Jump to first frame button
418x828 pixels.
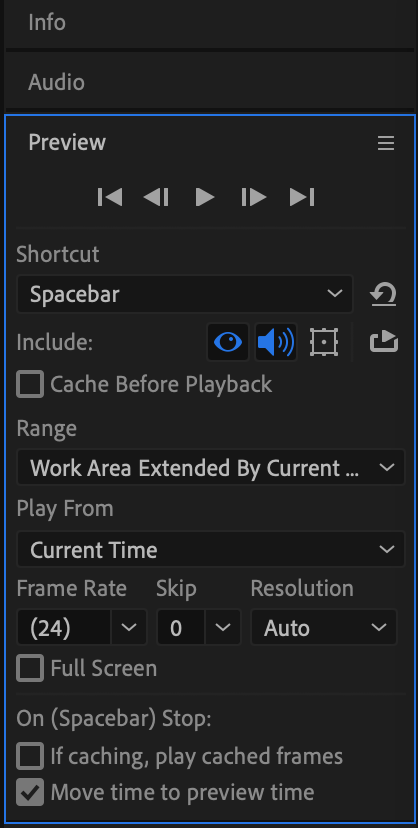click(x=110, y=197)
